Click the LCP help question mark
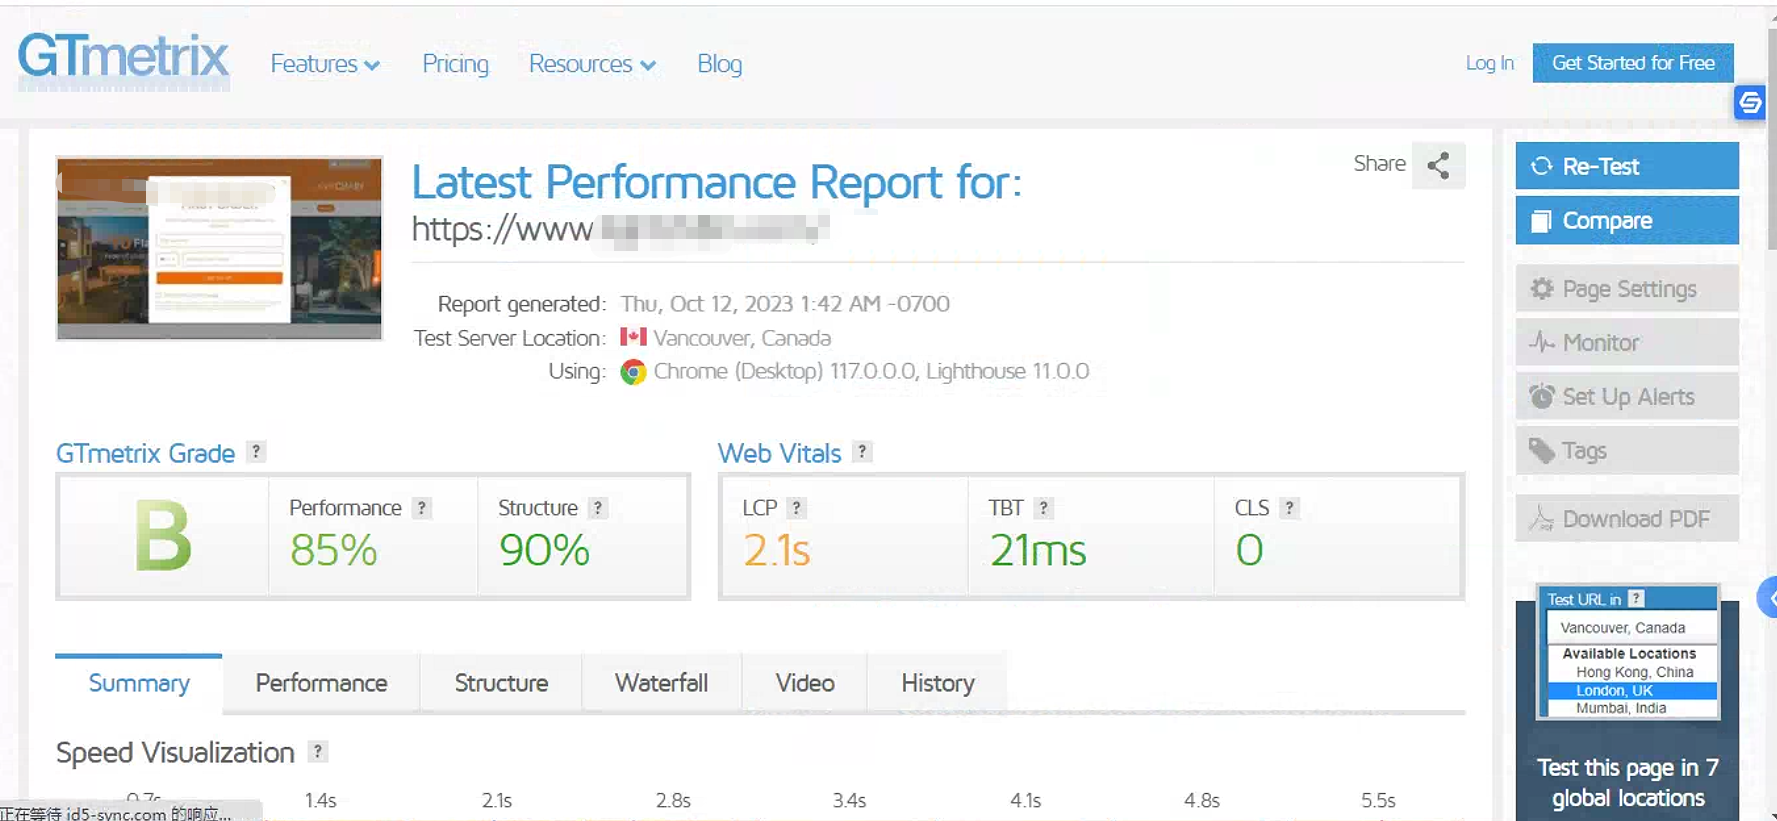 click(x=796, y=508)
